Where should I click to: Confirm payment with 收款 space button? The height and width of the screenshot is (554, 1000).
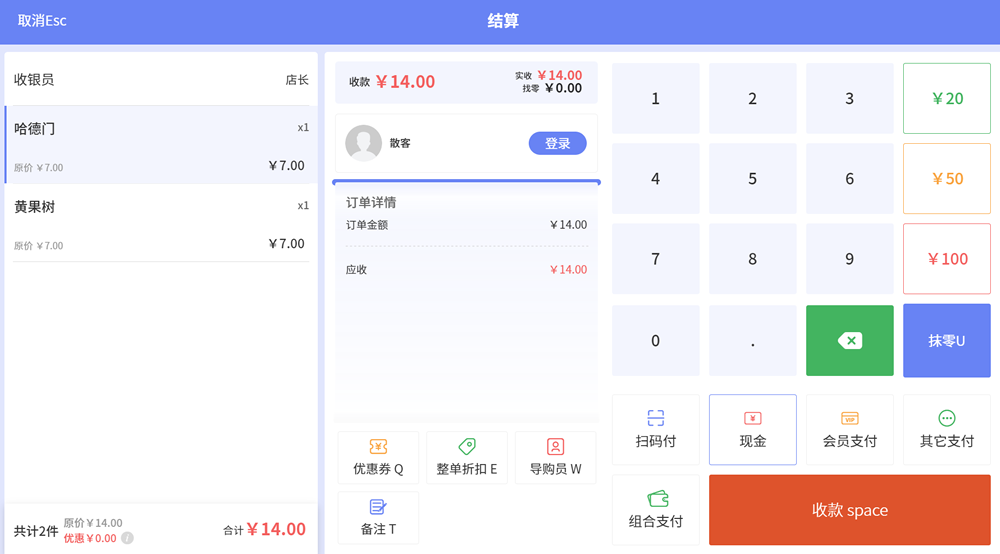click(849, 510)
